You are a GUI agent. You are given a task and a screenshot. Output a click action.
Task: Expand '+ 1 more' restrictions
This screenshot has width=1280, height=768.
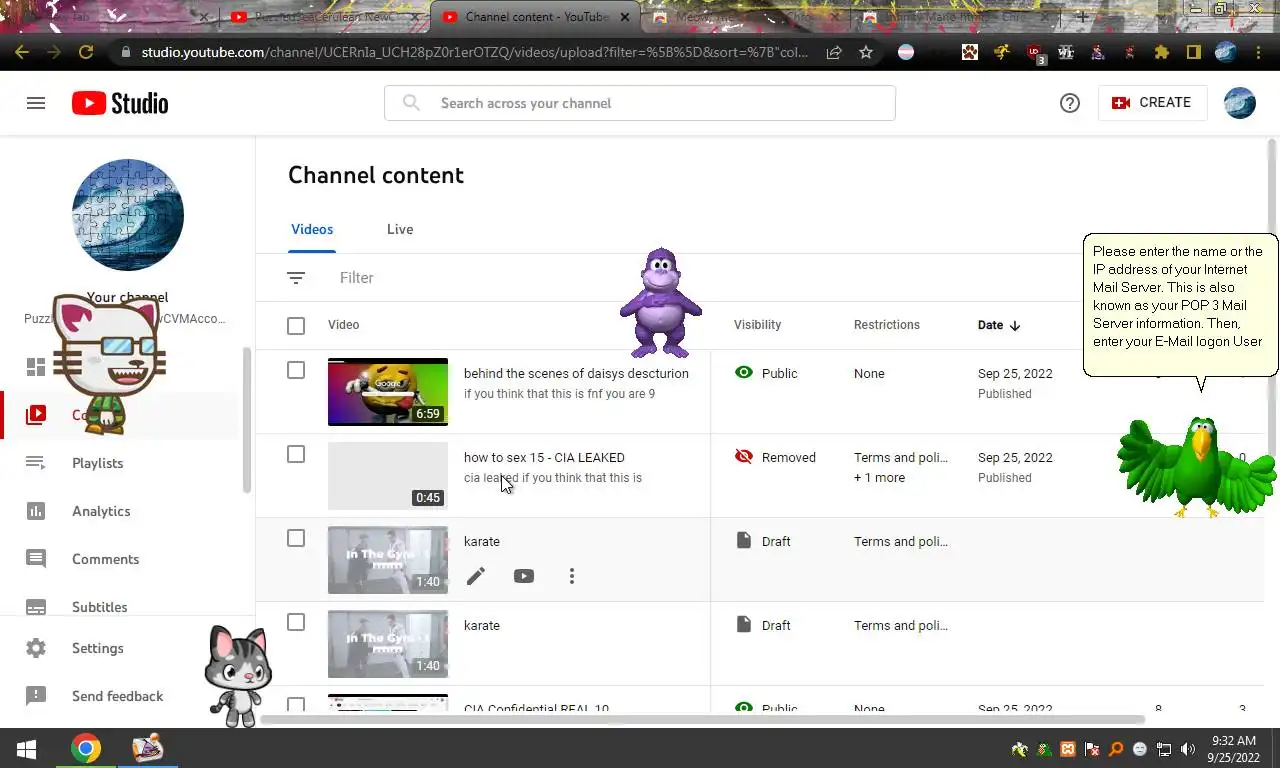(879, 478)
